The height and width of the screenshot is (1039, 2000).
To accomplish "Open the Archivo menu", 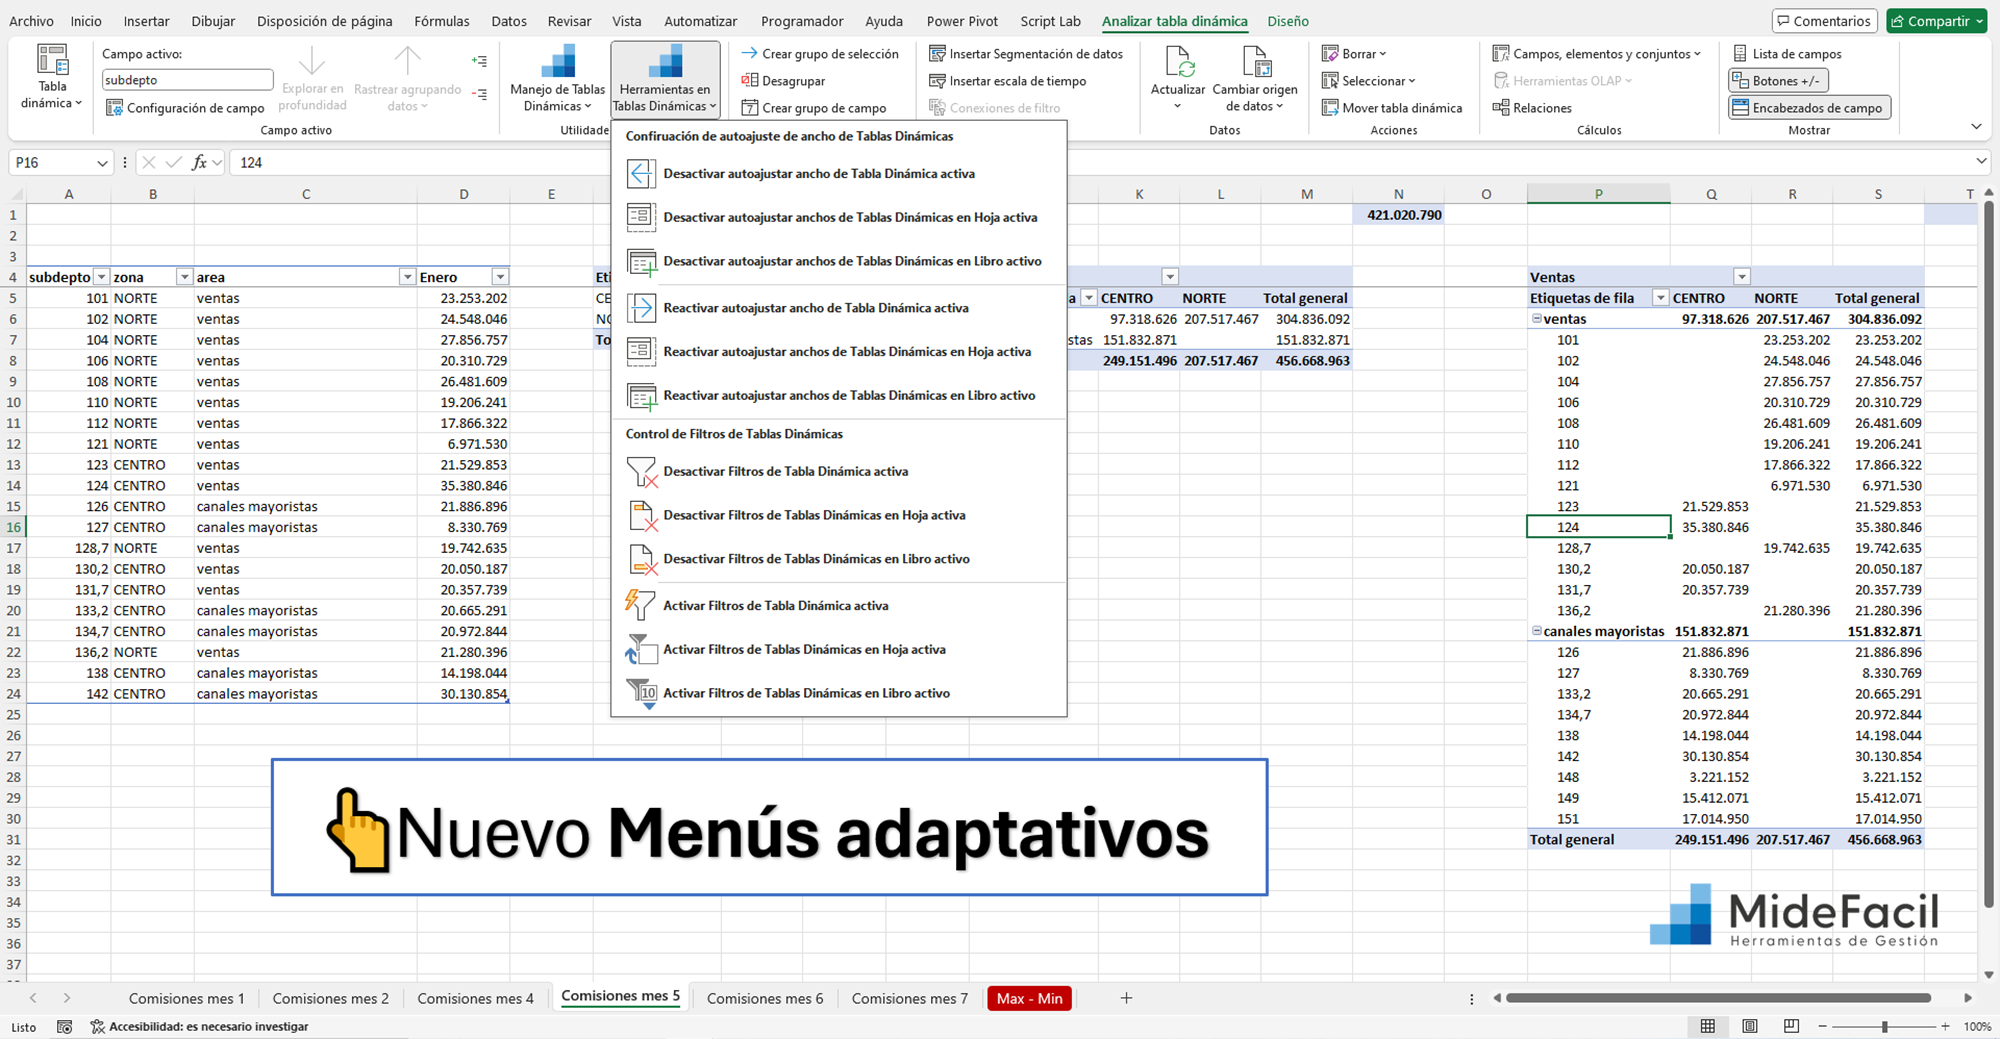I will (31, 21).
